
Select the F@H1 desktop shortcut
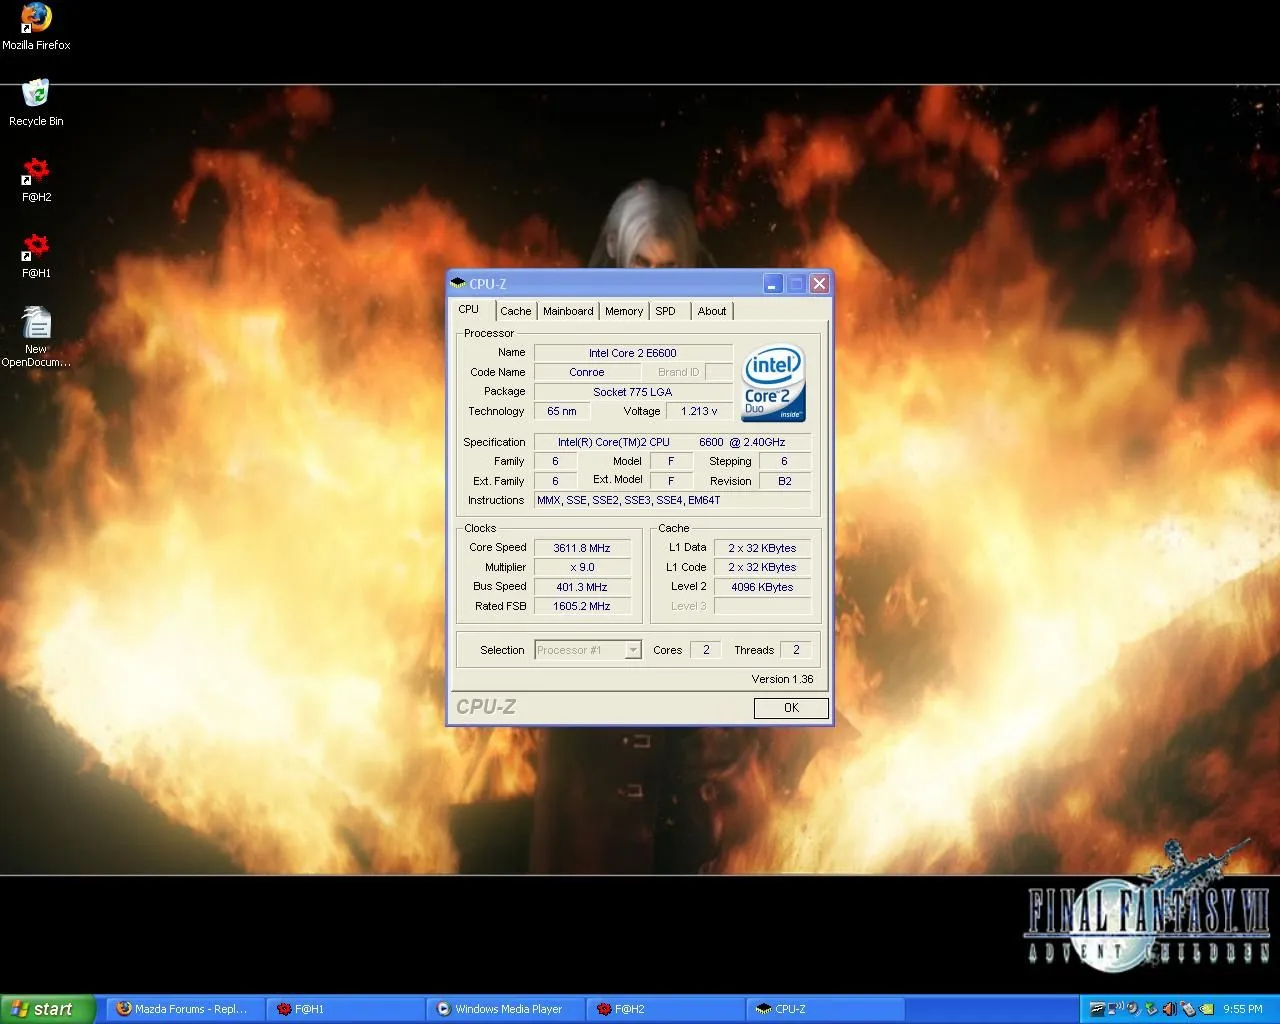click(x=36, y=248)
